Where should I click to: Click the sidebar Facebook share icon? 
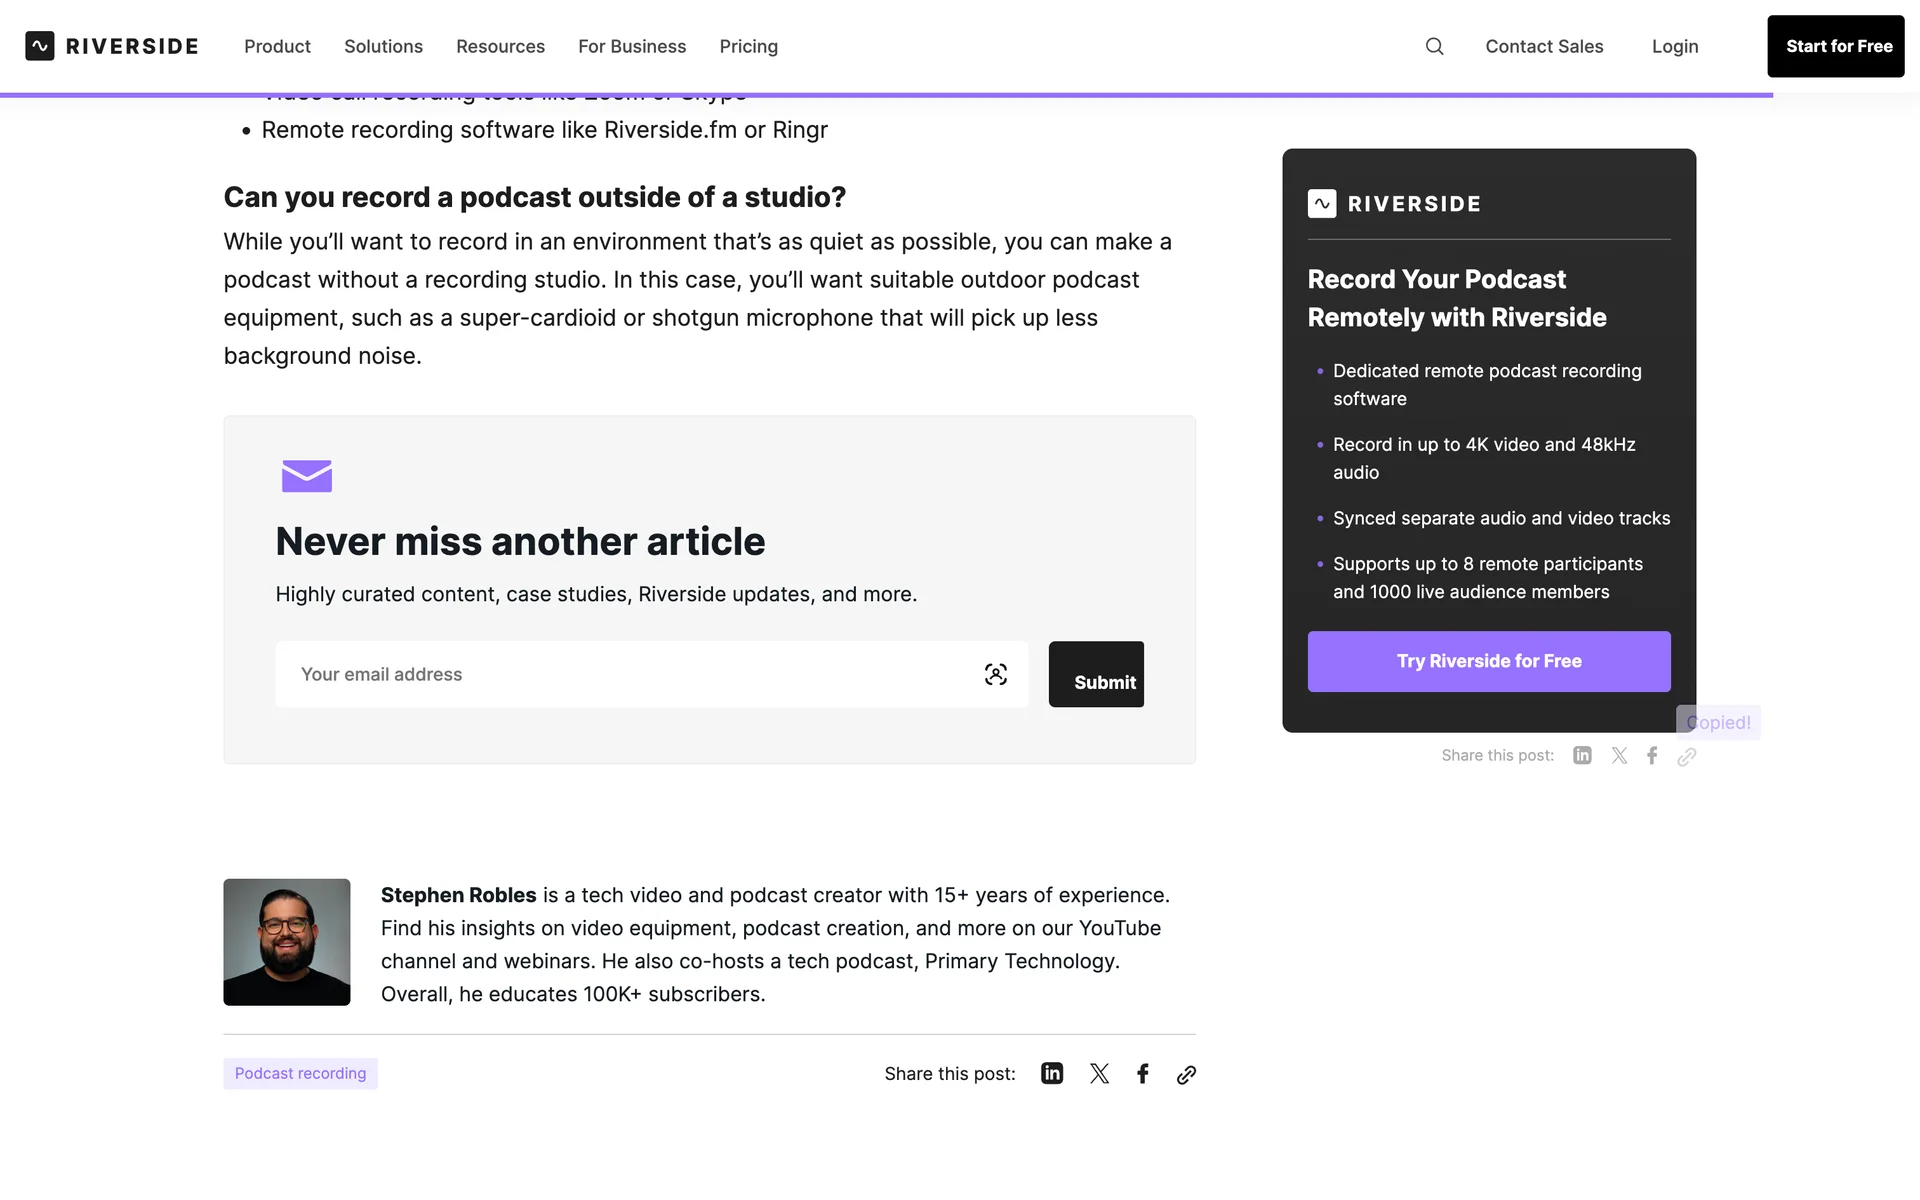pos(1652,755)
